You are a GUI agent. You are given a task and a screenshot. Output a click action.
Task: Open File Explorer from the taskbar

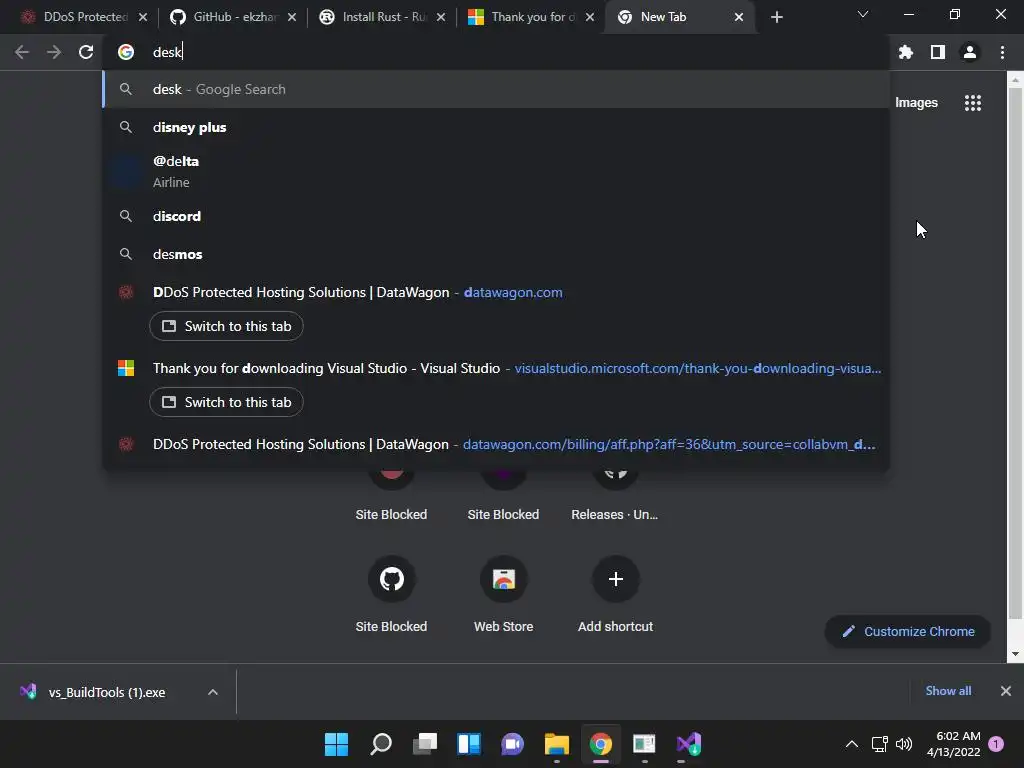coord(557,744)
